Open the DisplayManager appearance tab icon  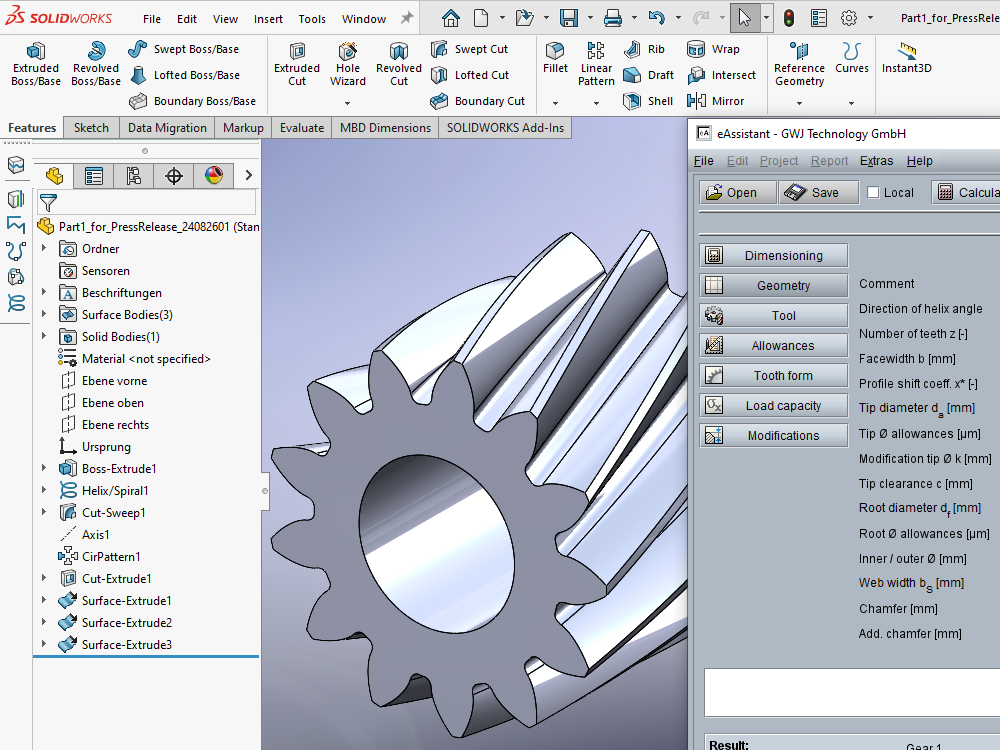point(213,176)
